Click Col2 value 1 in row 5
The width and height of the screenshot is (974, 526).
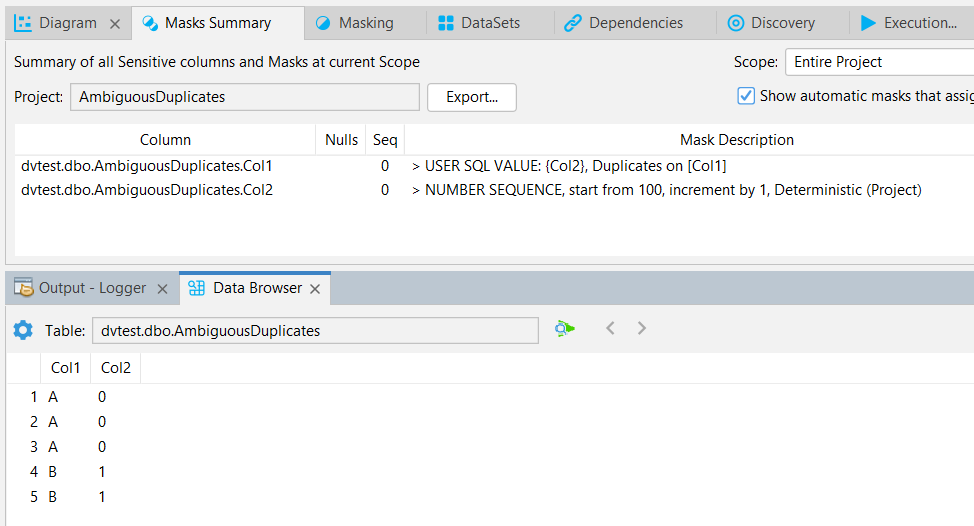point(102,497)
